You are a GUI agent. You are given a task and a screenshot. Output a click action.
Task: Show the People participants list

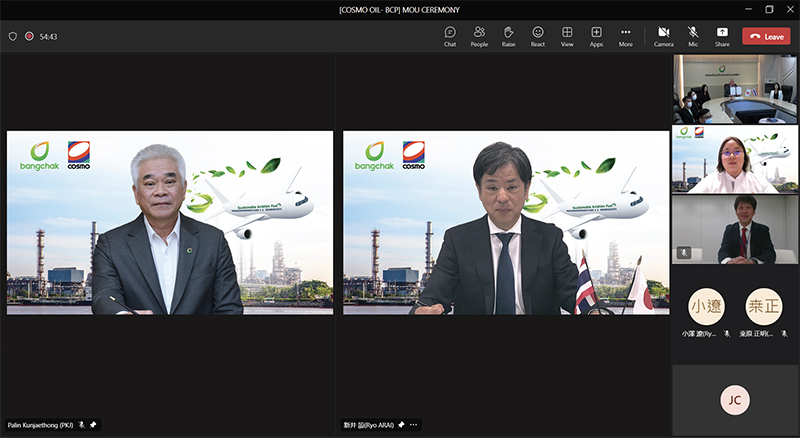(479, 36)
